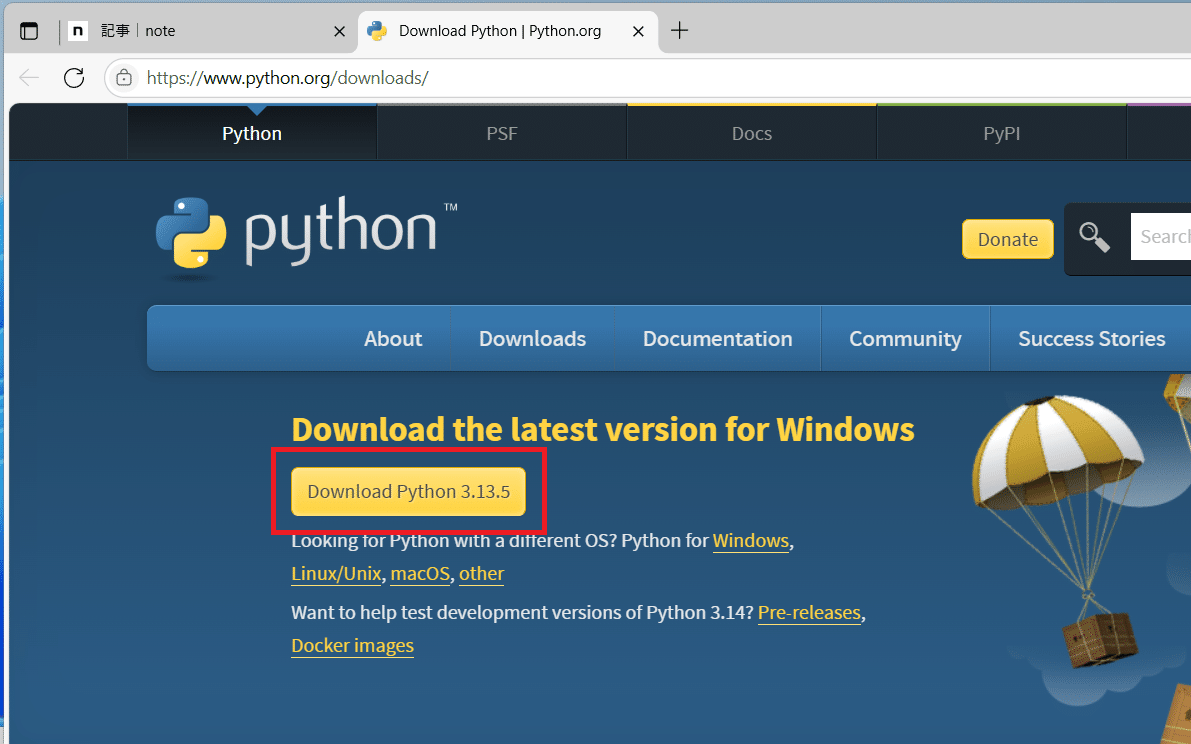The height and width of the screenshot is (744, 1191).
Task: Select the PSF top navigation tab
Action: click(502, 133)
